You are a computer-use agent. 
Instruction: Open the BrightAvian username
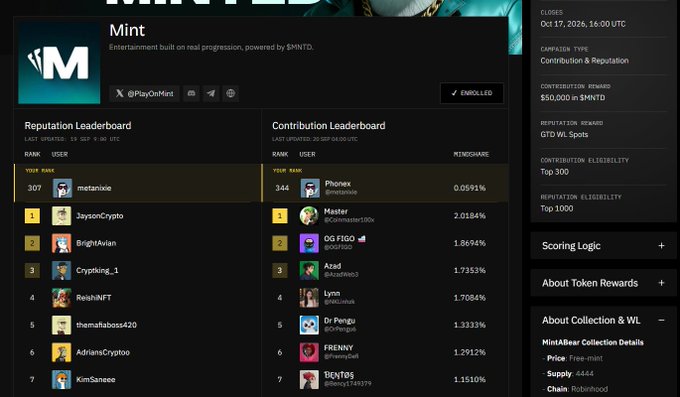(96, 243)
